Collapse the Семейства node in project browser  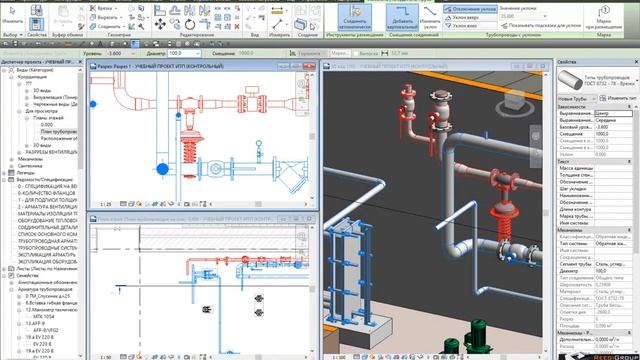(x=4, y=276)
